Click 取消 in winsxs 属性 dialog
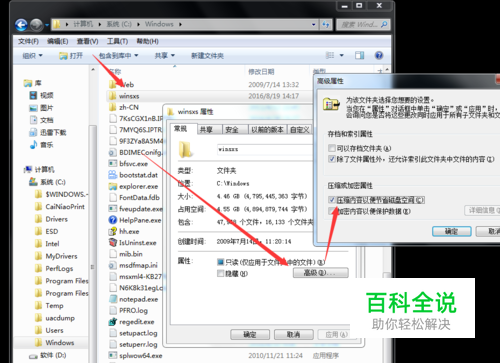 293,334
